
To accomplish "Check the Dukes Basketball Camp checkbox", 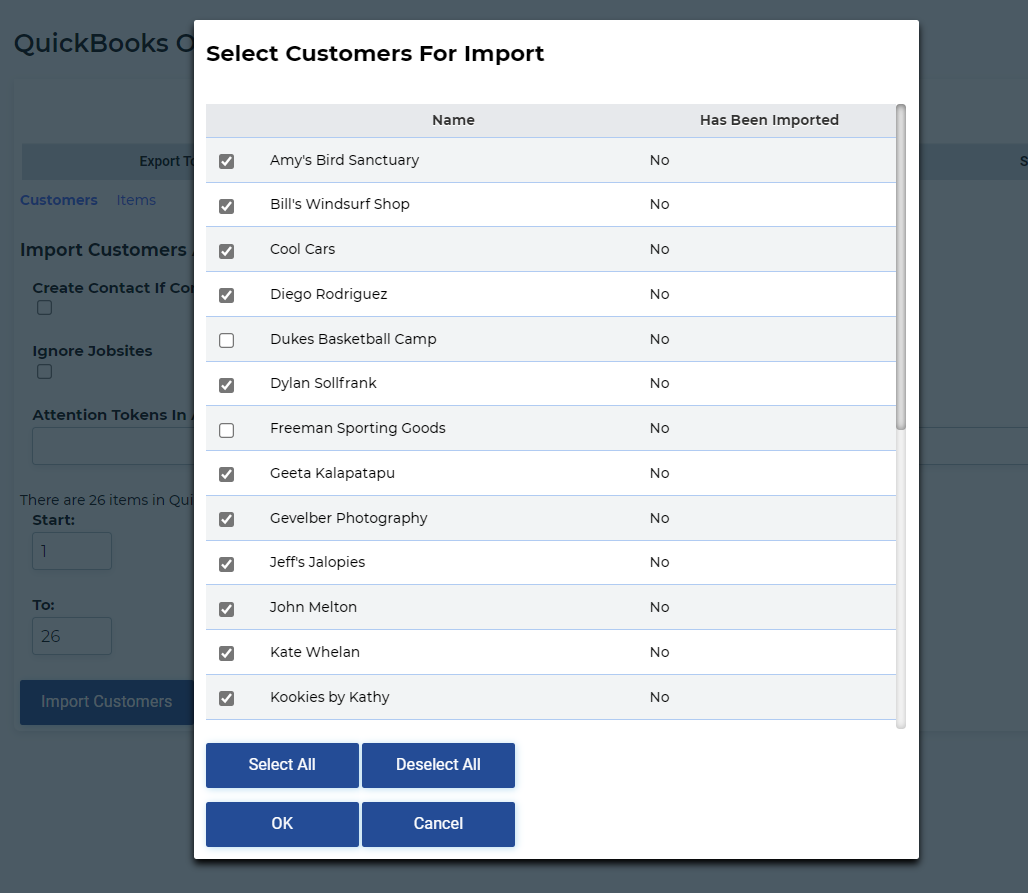I will [227, 340].
